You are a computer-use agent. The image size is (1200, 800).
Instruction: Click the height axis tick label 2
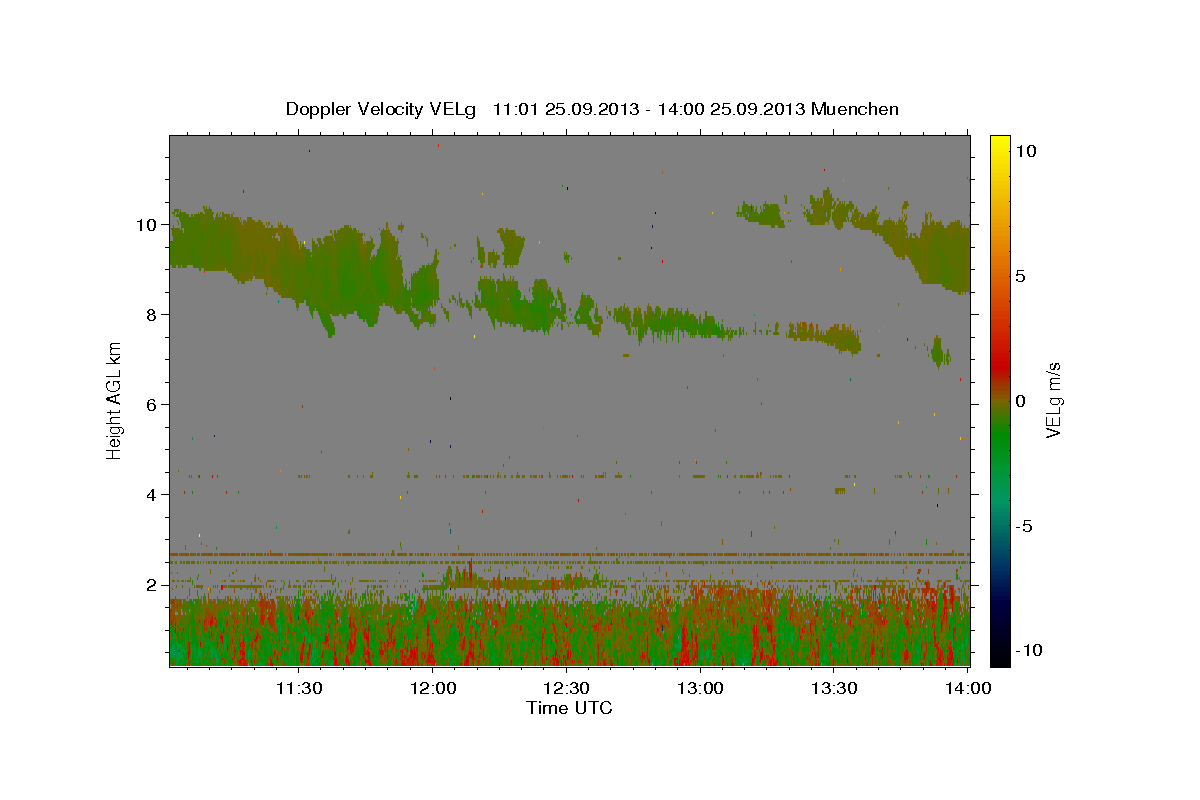tap(153, 585)
